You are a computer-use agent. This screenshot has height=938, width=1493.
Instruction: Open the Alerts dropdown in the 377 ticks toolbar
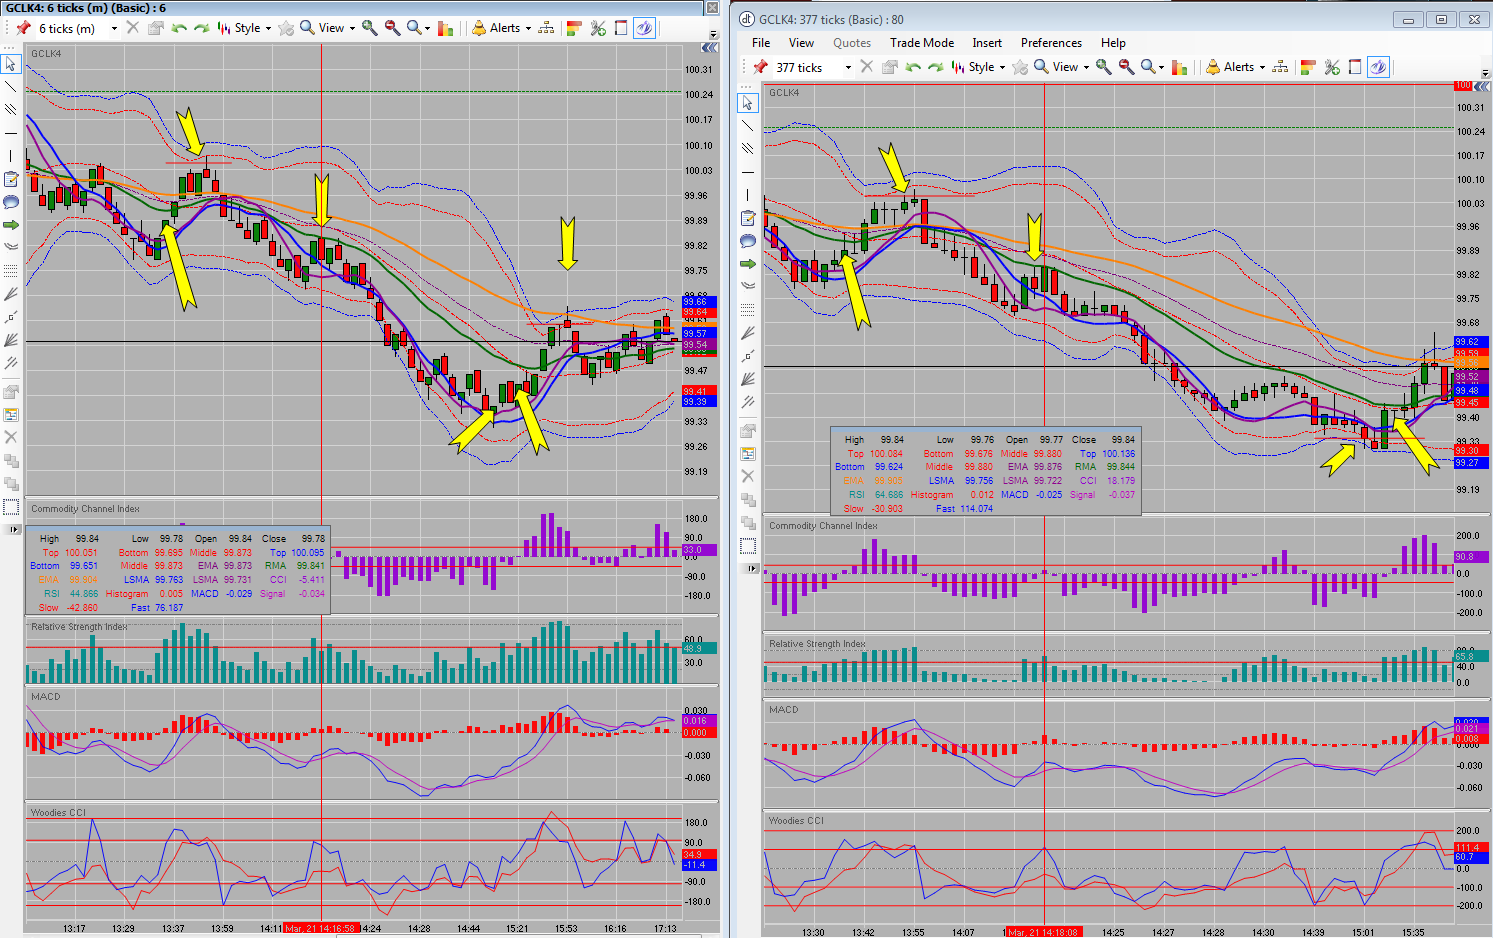point(1236,67)
